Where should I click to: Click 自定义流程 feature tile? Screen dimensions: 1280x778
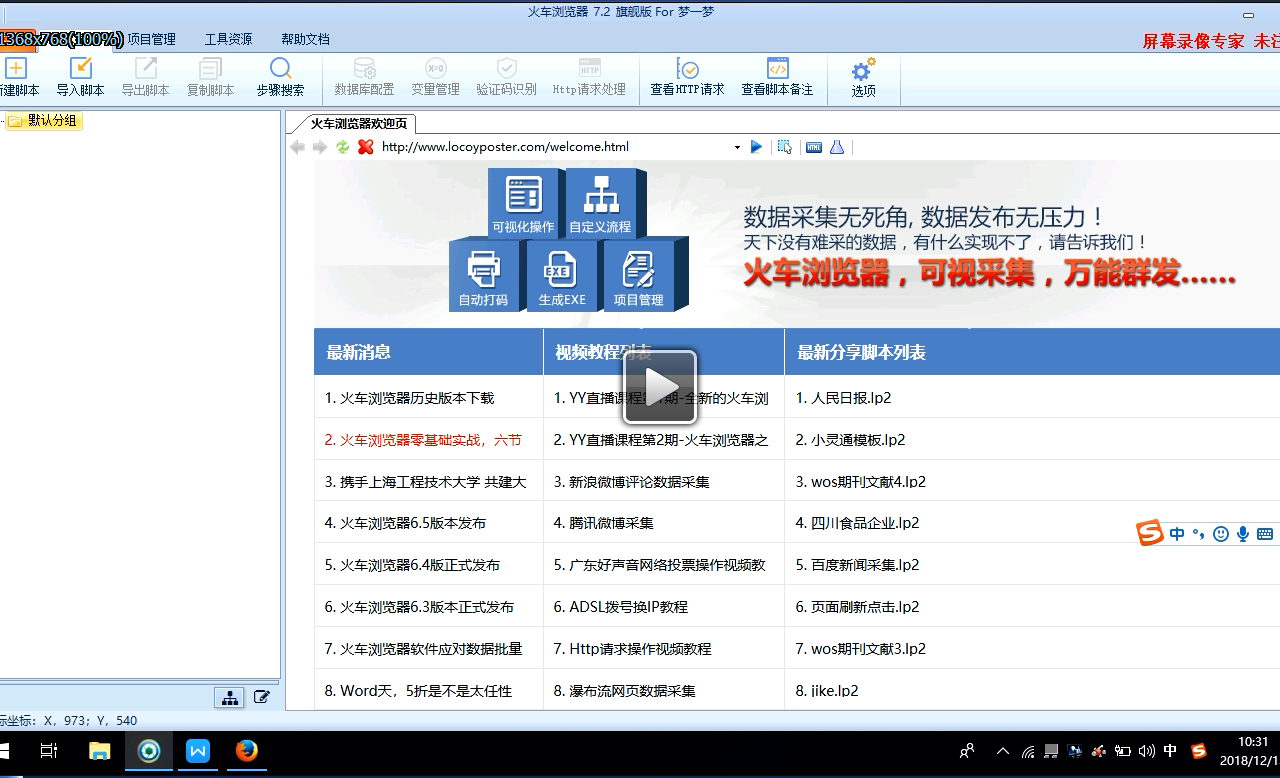(x=600, y=203)
